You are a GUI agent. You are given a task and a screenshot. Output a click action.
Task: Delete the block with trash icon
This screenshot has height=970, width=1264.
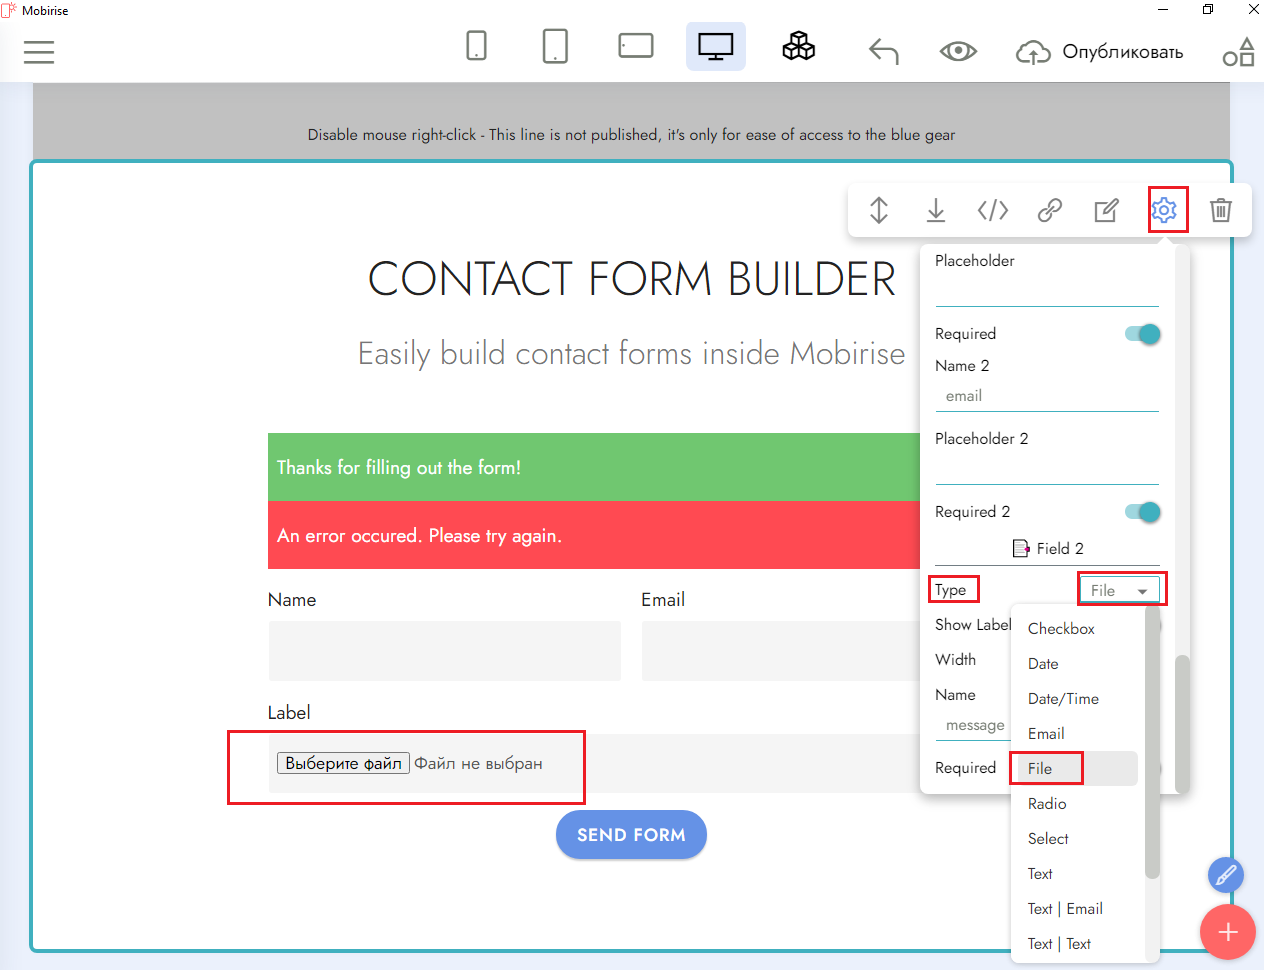pos(1221,210)
